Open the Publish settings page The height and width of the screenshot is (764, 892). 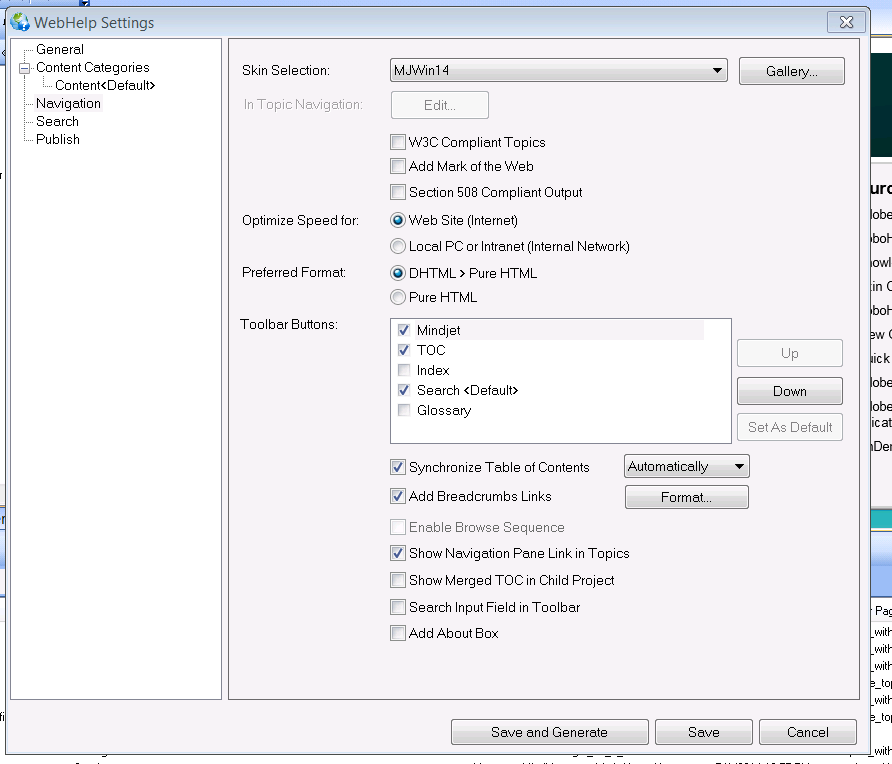58,139
